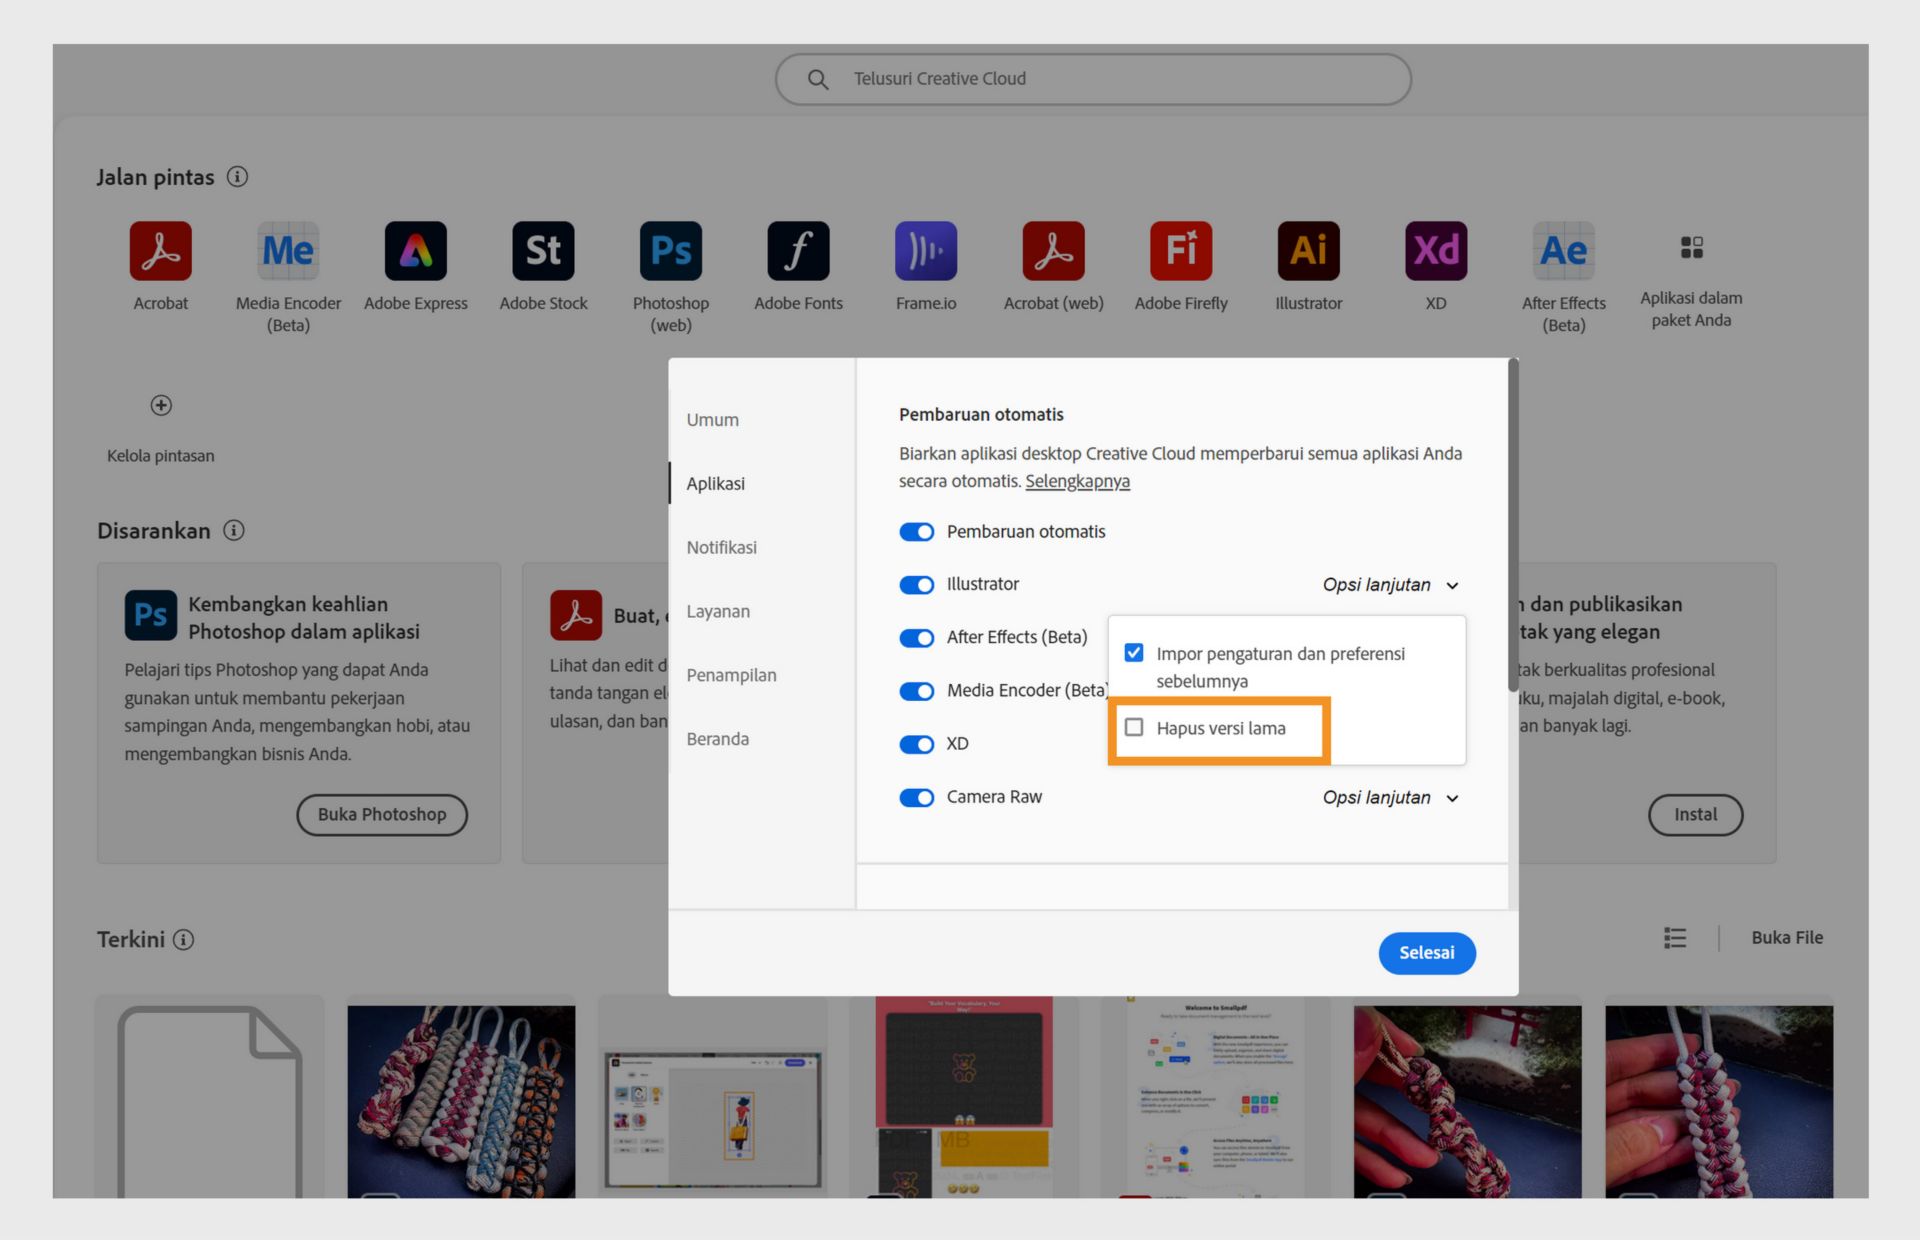
Task: Switch to the Notifikasi preferences tab
Action: click(721, 547)
